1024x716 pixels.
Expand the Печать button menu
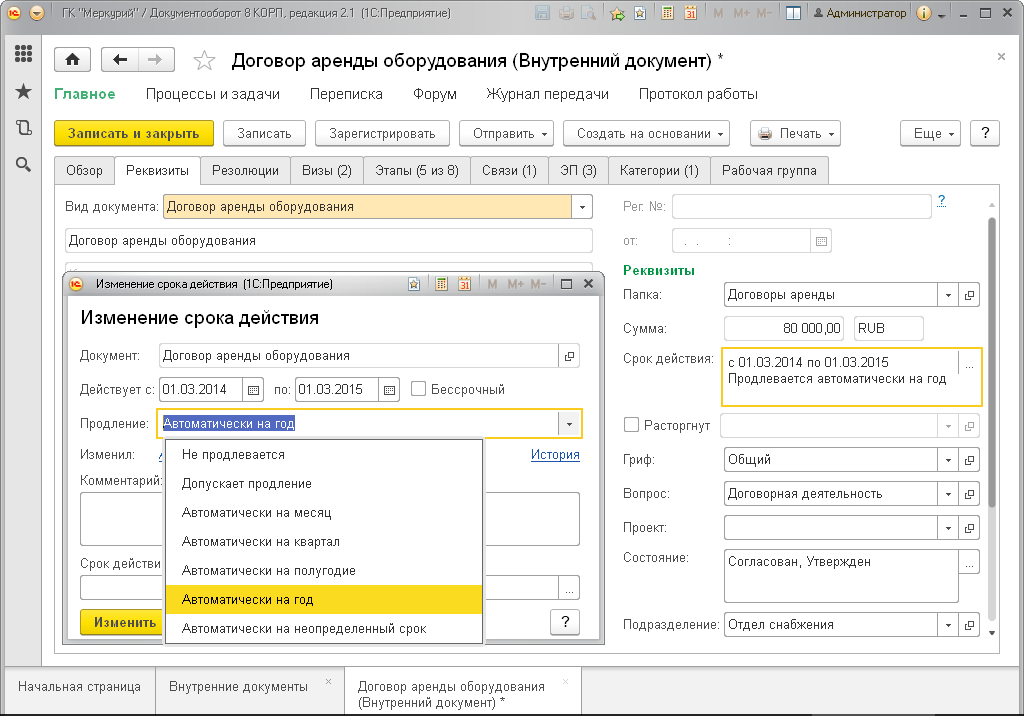point(795,133)
